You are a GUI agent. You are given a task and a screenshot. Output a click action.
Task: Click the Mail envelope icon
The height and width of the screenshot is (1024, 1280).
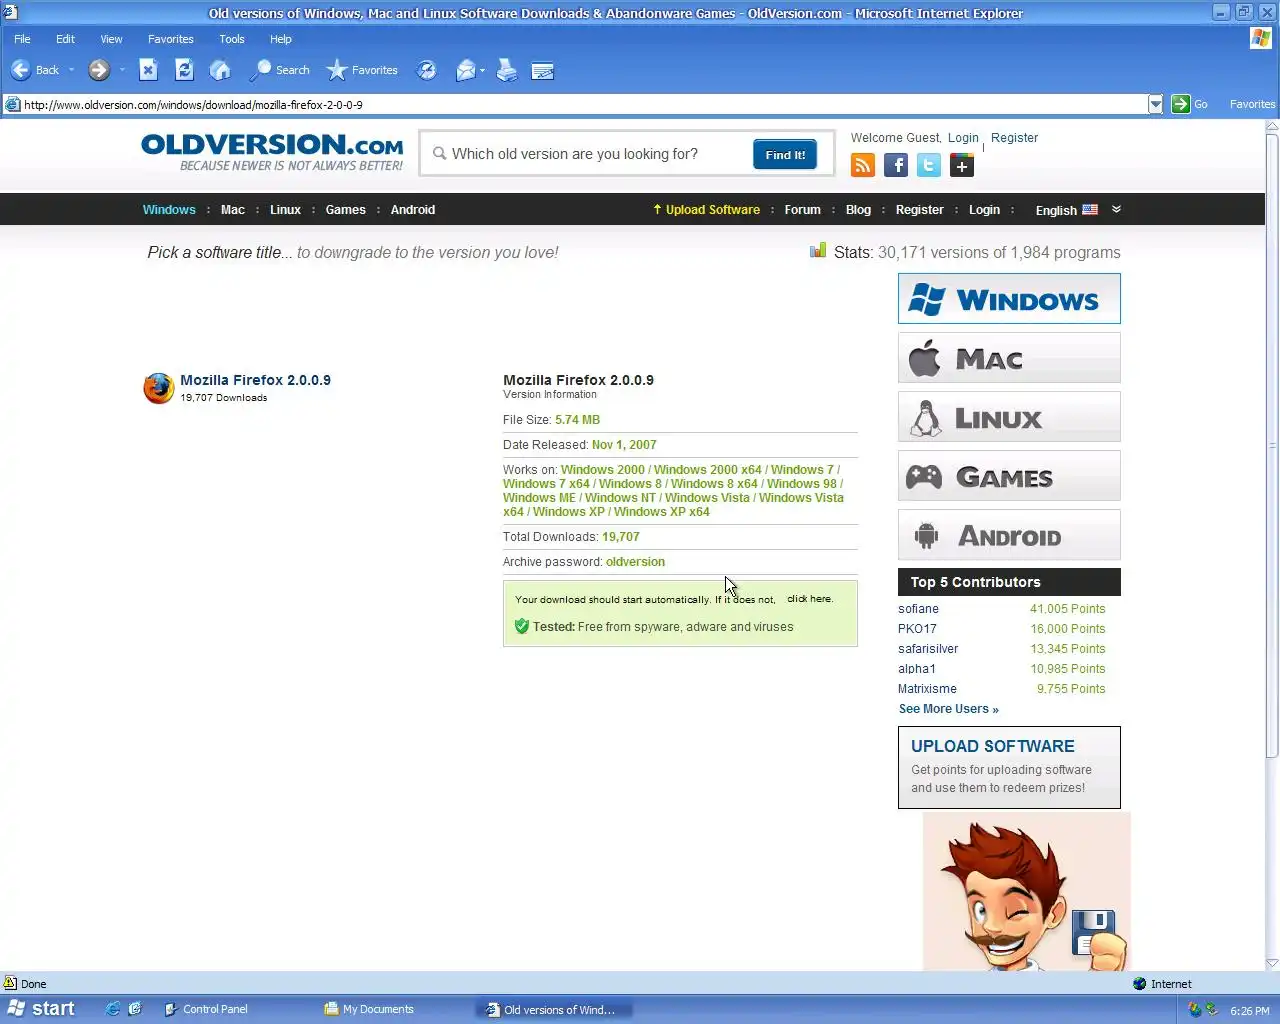[x=465, y=70]
